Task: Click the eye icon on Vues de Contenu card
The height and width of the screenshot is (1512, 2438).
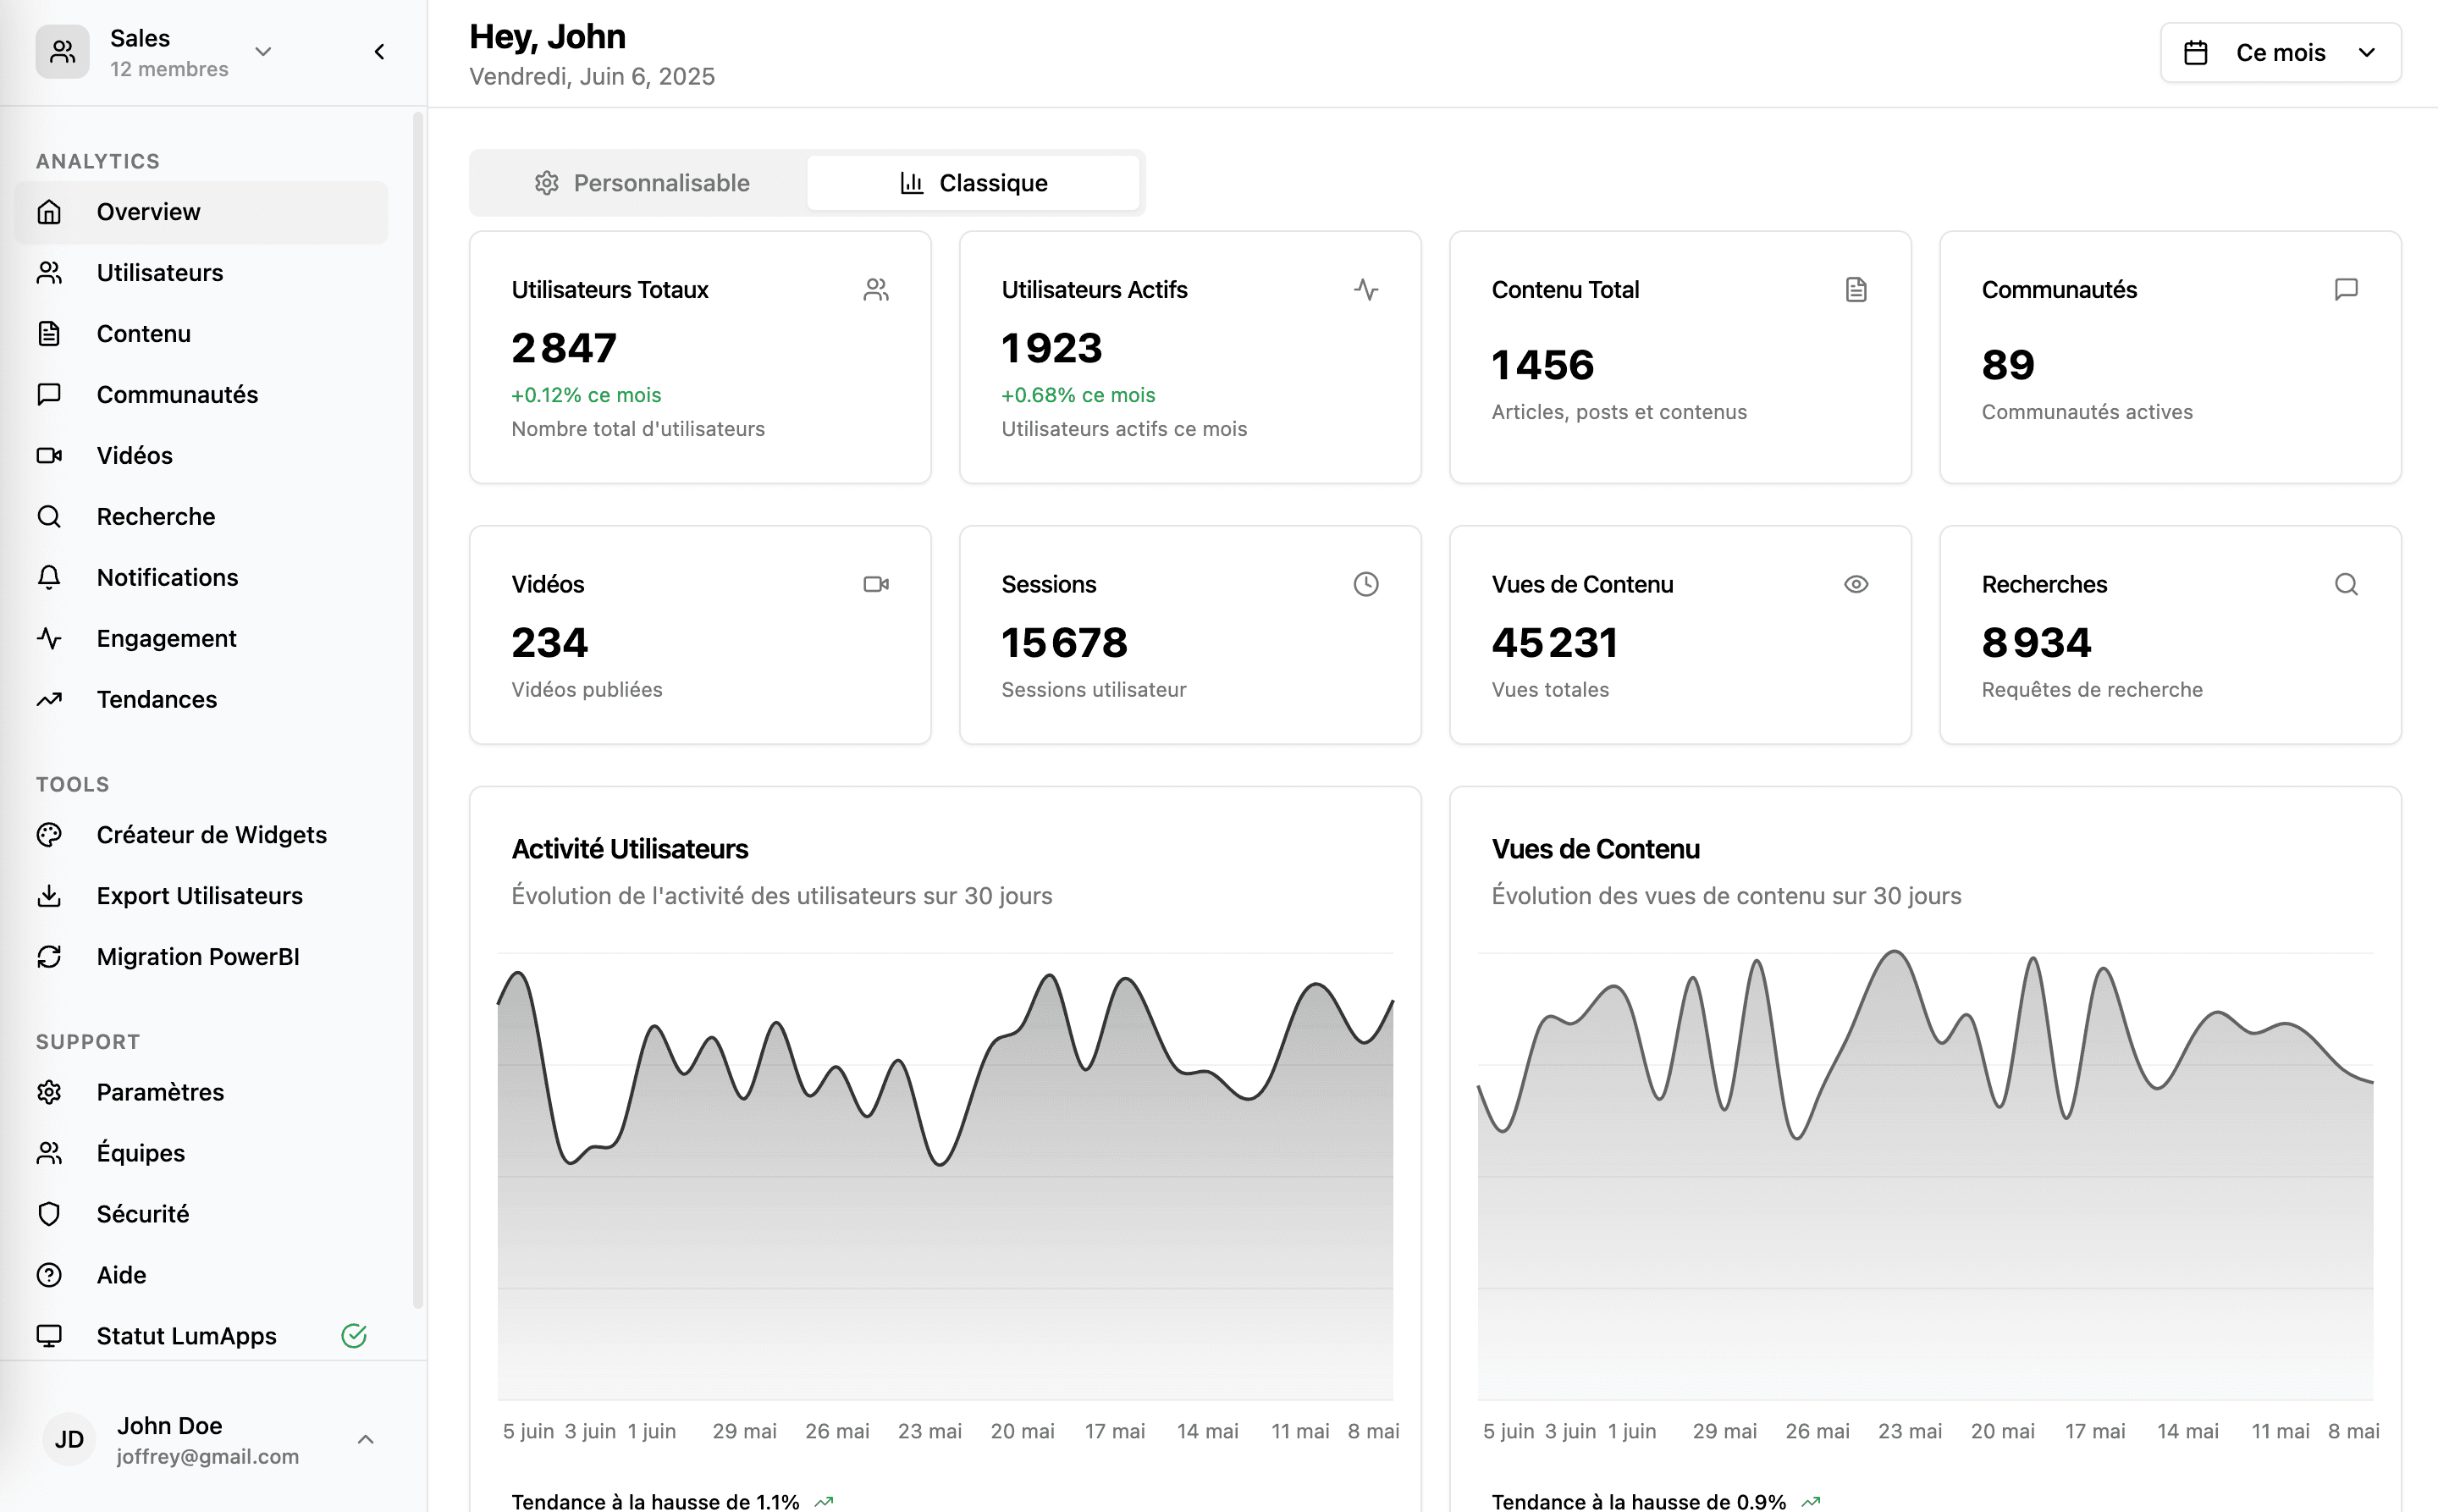Action: (1855, 583)
